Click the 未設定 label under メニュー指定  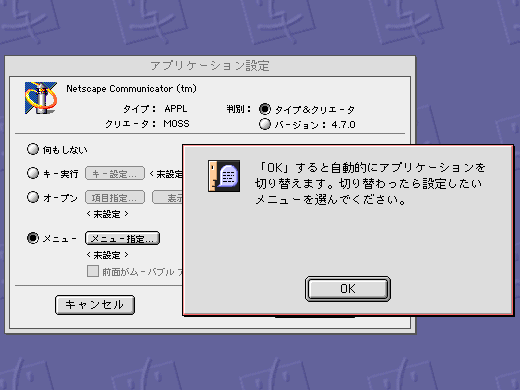coord(107,255)
